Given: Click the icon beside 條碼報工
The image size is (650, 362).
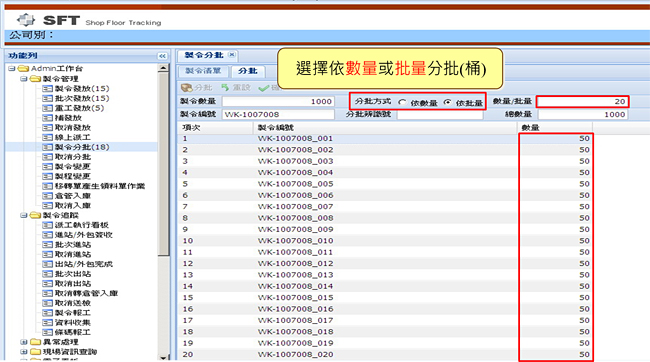Looking at the screenshot, I should pos(48,332).
